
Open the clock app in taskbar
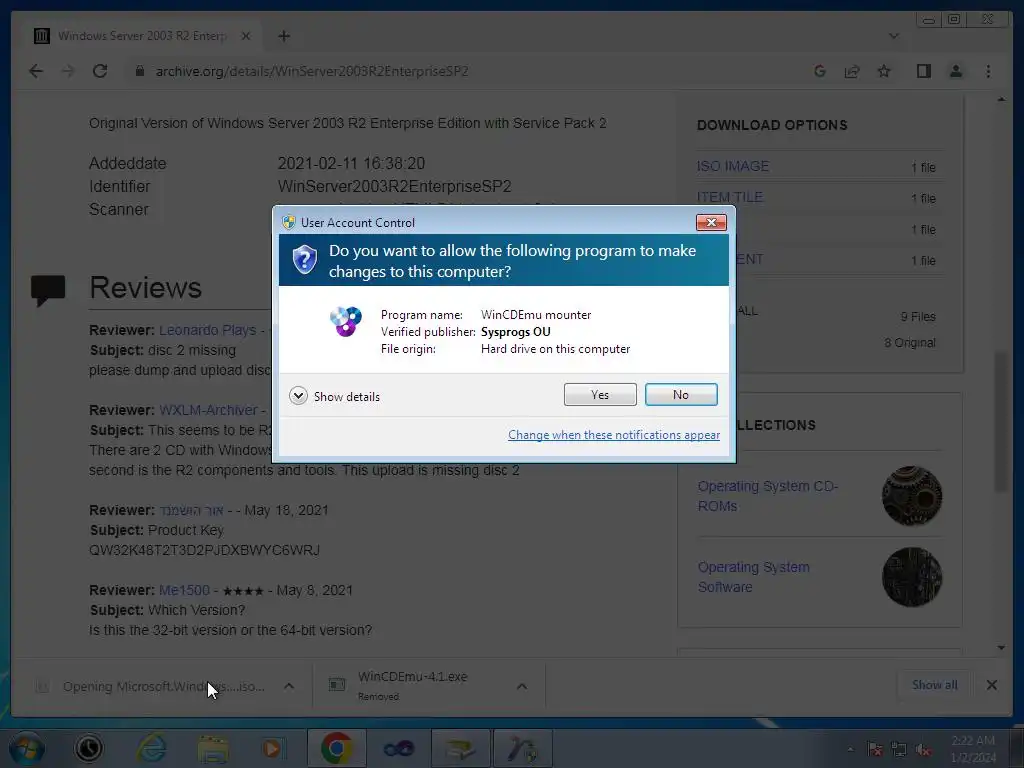pyautogui.click(x=89, y=748)
